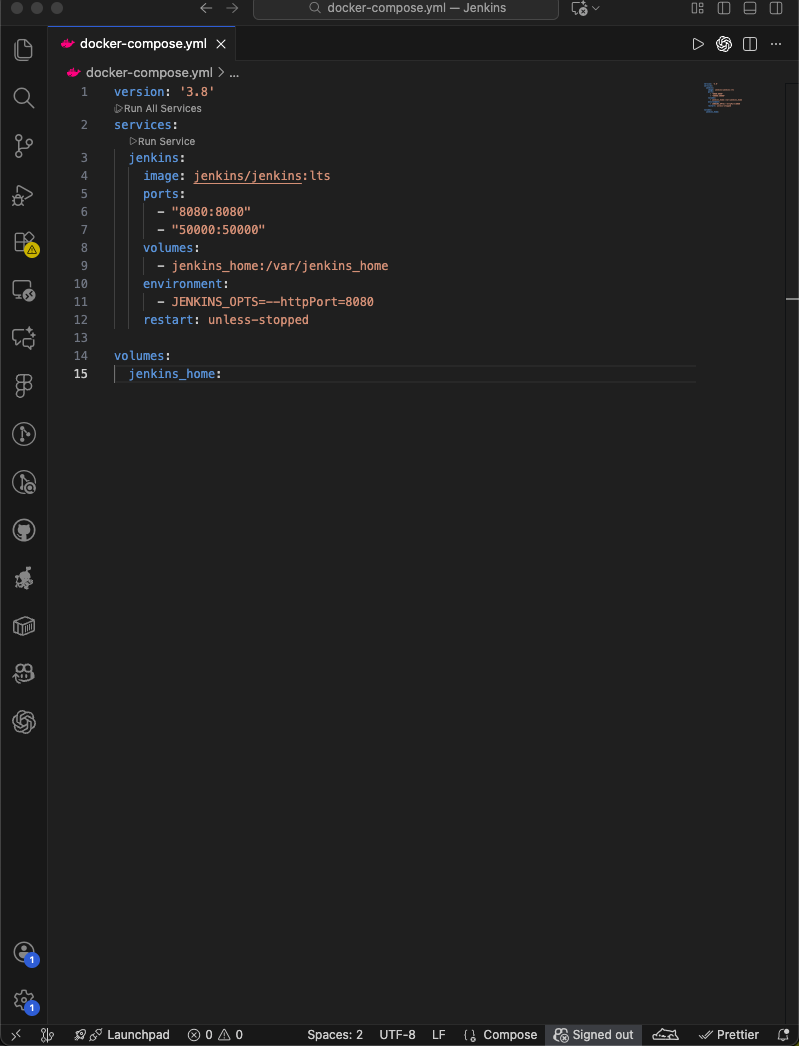
Task: Open the notifications bell in status bar
Action: 783,1035
